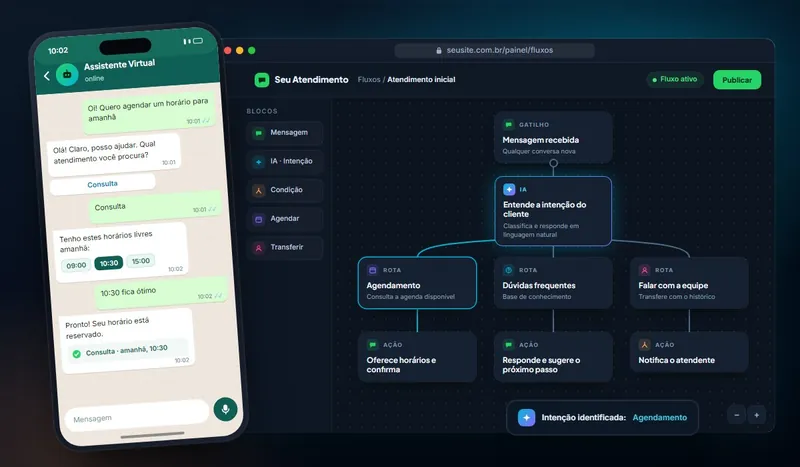Select the Responde e sugere o próximo passo node

[x=553, y=357]
